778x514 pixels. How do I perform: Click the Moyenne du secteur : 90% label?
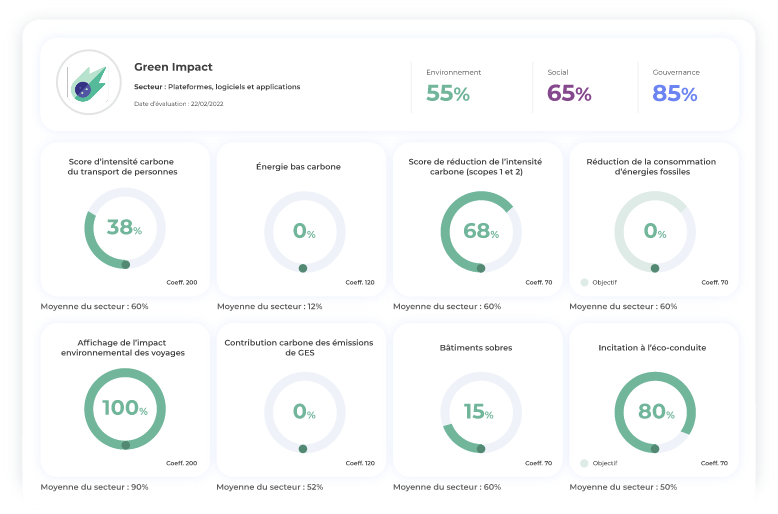94,487
